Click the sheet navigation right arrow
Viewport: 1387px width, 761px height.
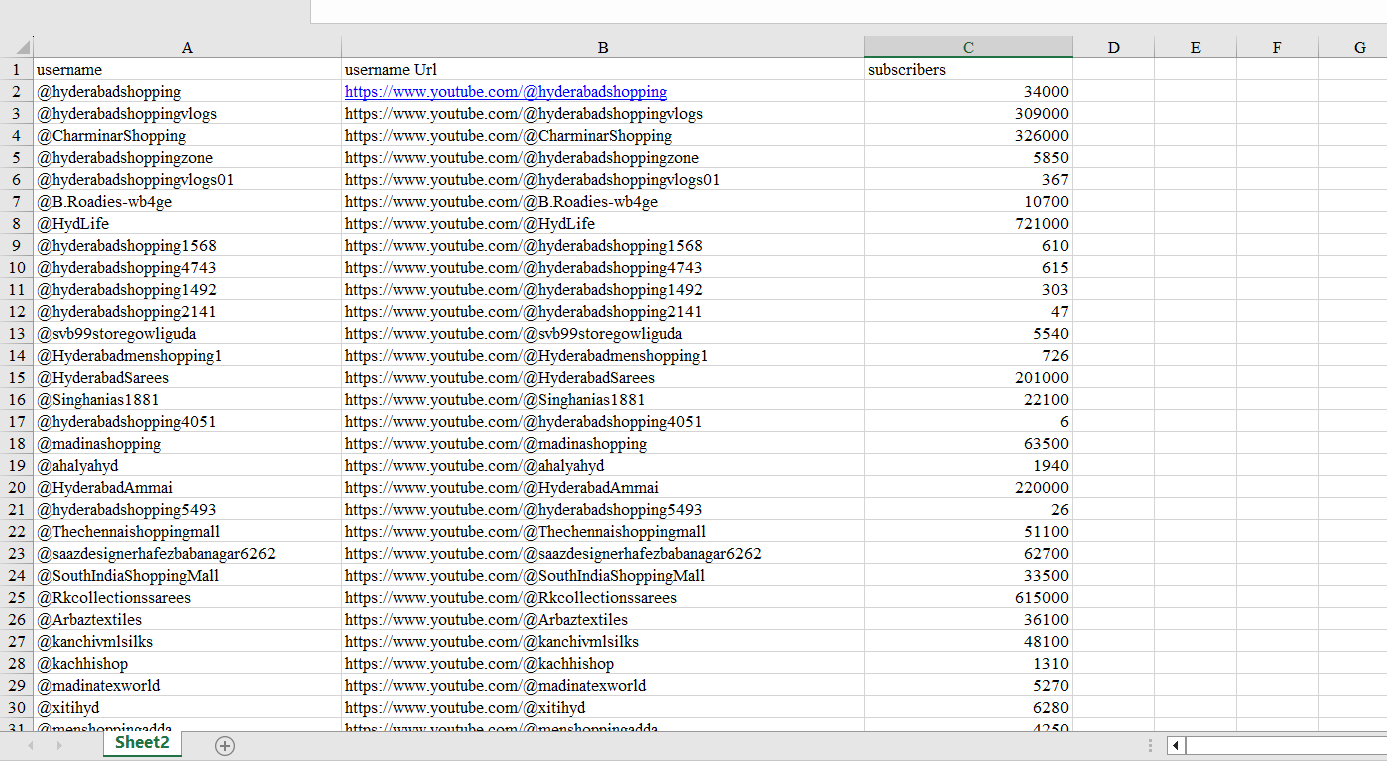coord(60,745)
